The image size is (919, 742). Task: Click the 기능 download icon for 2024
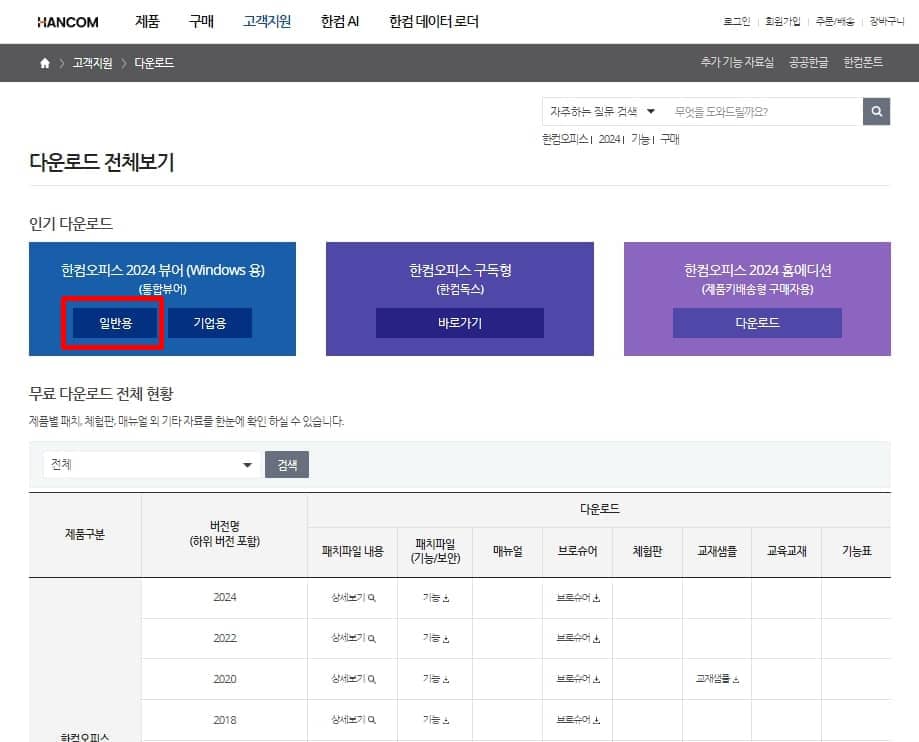pos(435,598)
